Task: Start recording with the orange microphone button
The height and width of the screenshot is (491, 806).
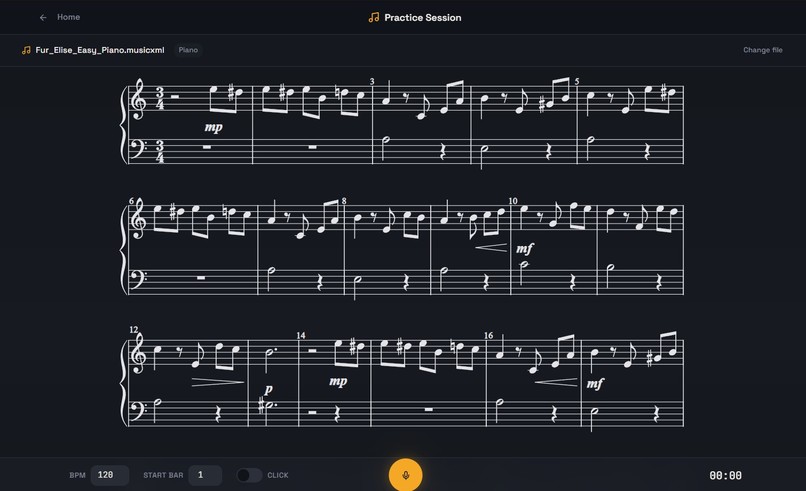Action: click(406, 475)
